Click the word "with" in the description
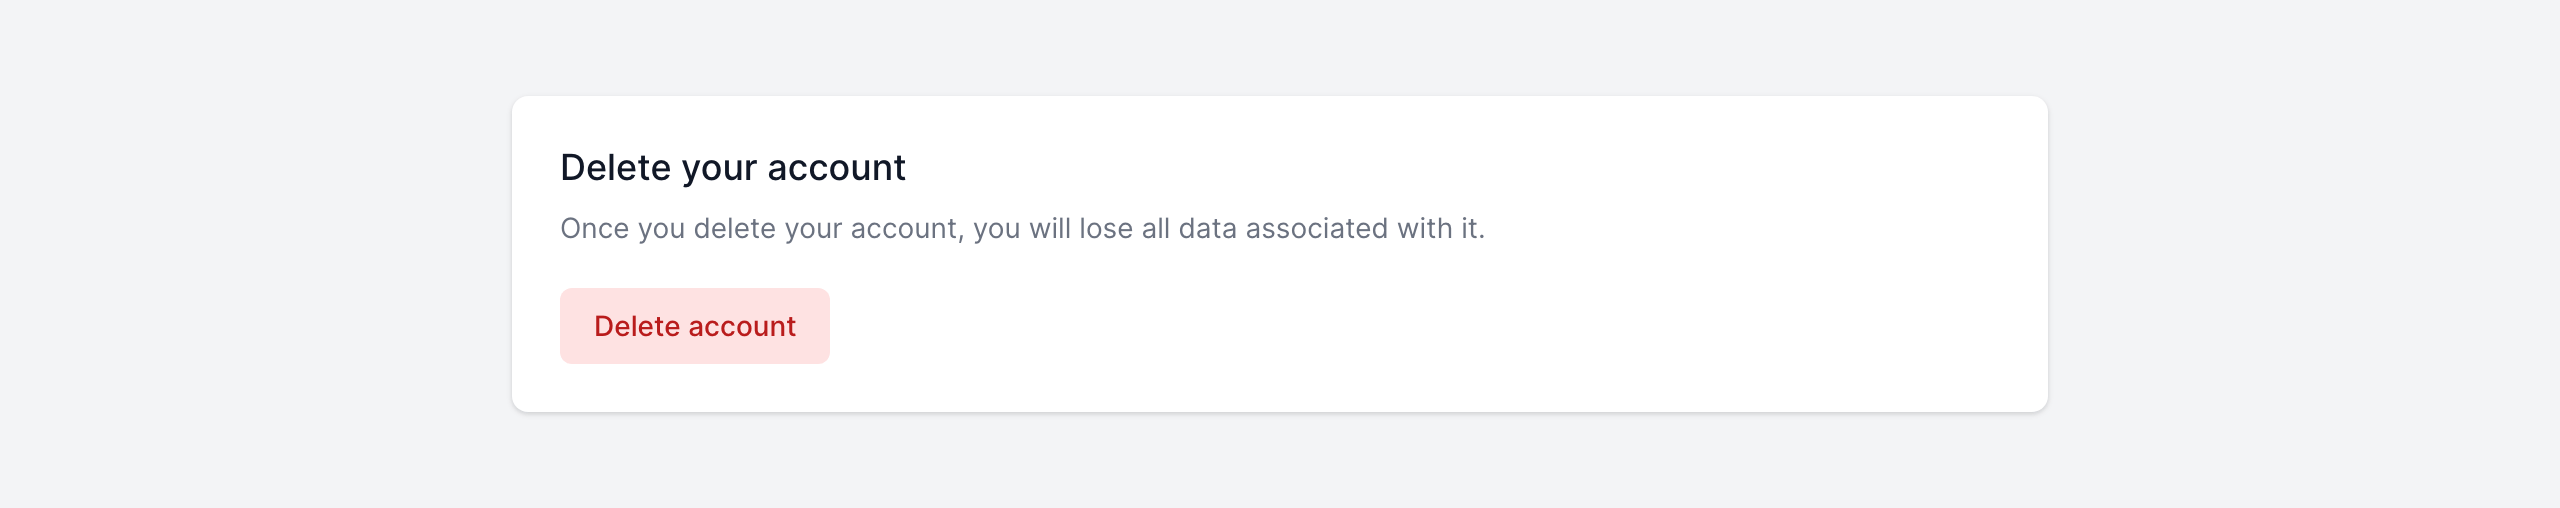 pyautogui.click(x=1425, y=229)
